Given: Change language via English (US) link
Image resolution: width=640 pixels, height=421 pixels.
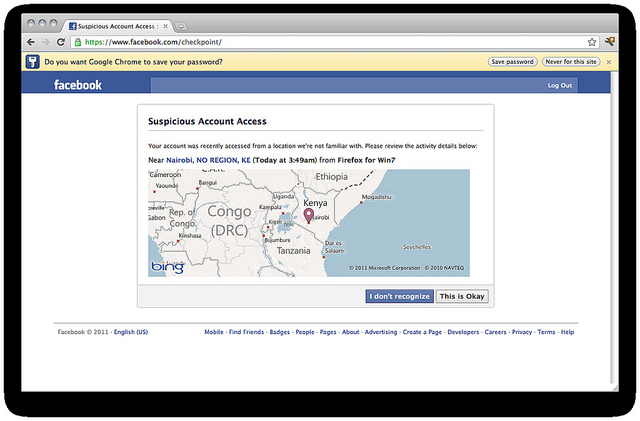Looking at the screenshot, I should pyautogui.click(x=131, y=332).
